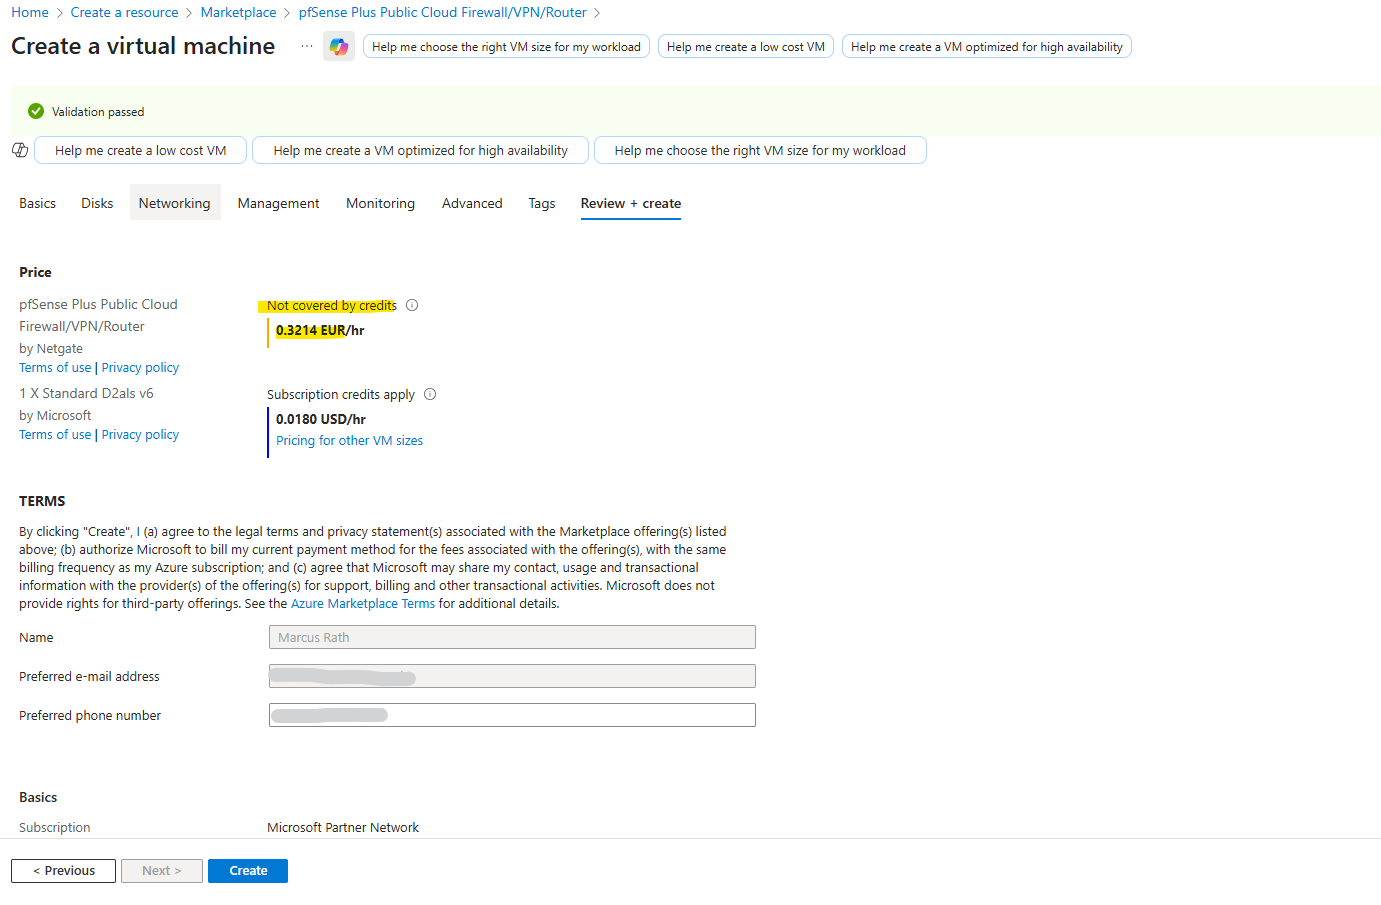Click the '1 X Standard D2als v6' text
This screenshot has height=905, width=1381.
click(86, 393)
